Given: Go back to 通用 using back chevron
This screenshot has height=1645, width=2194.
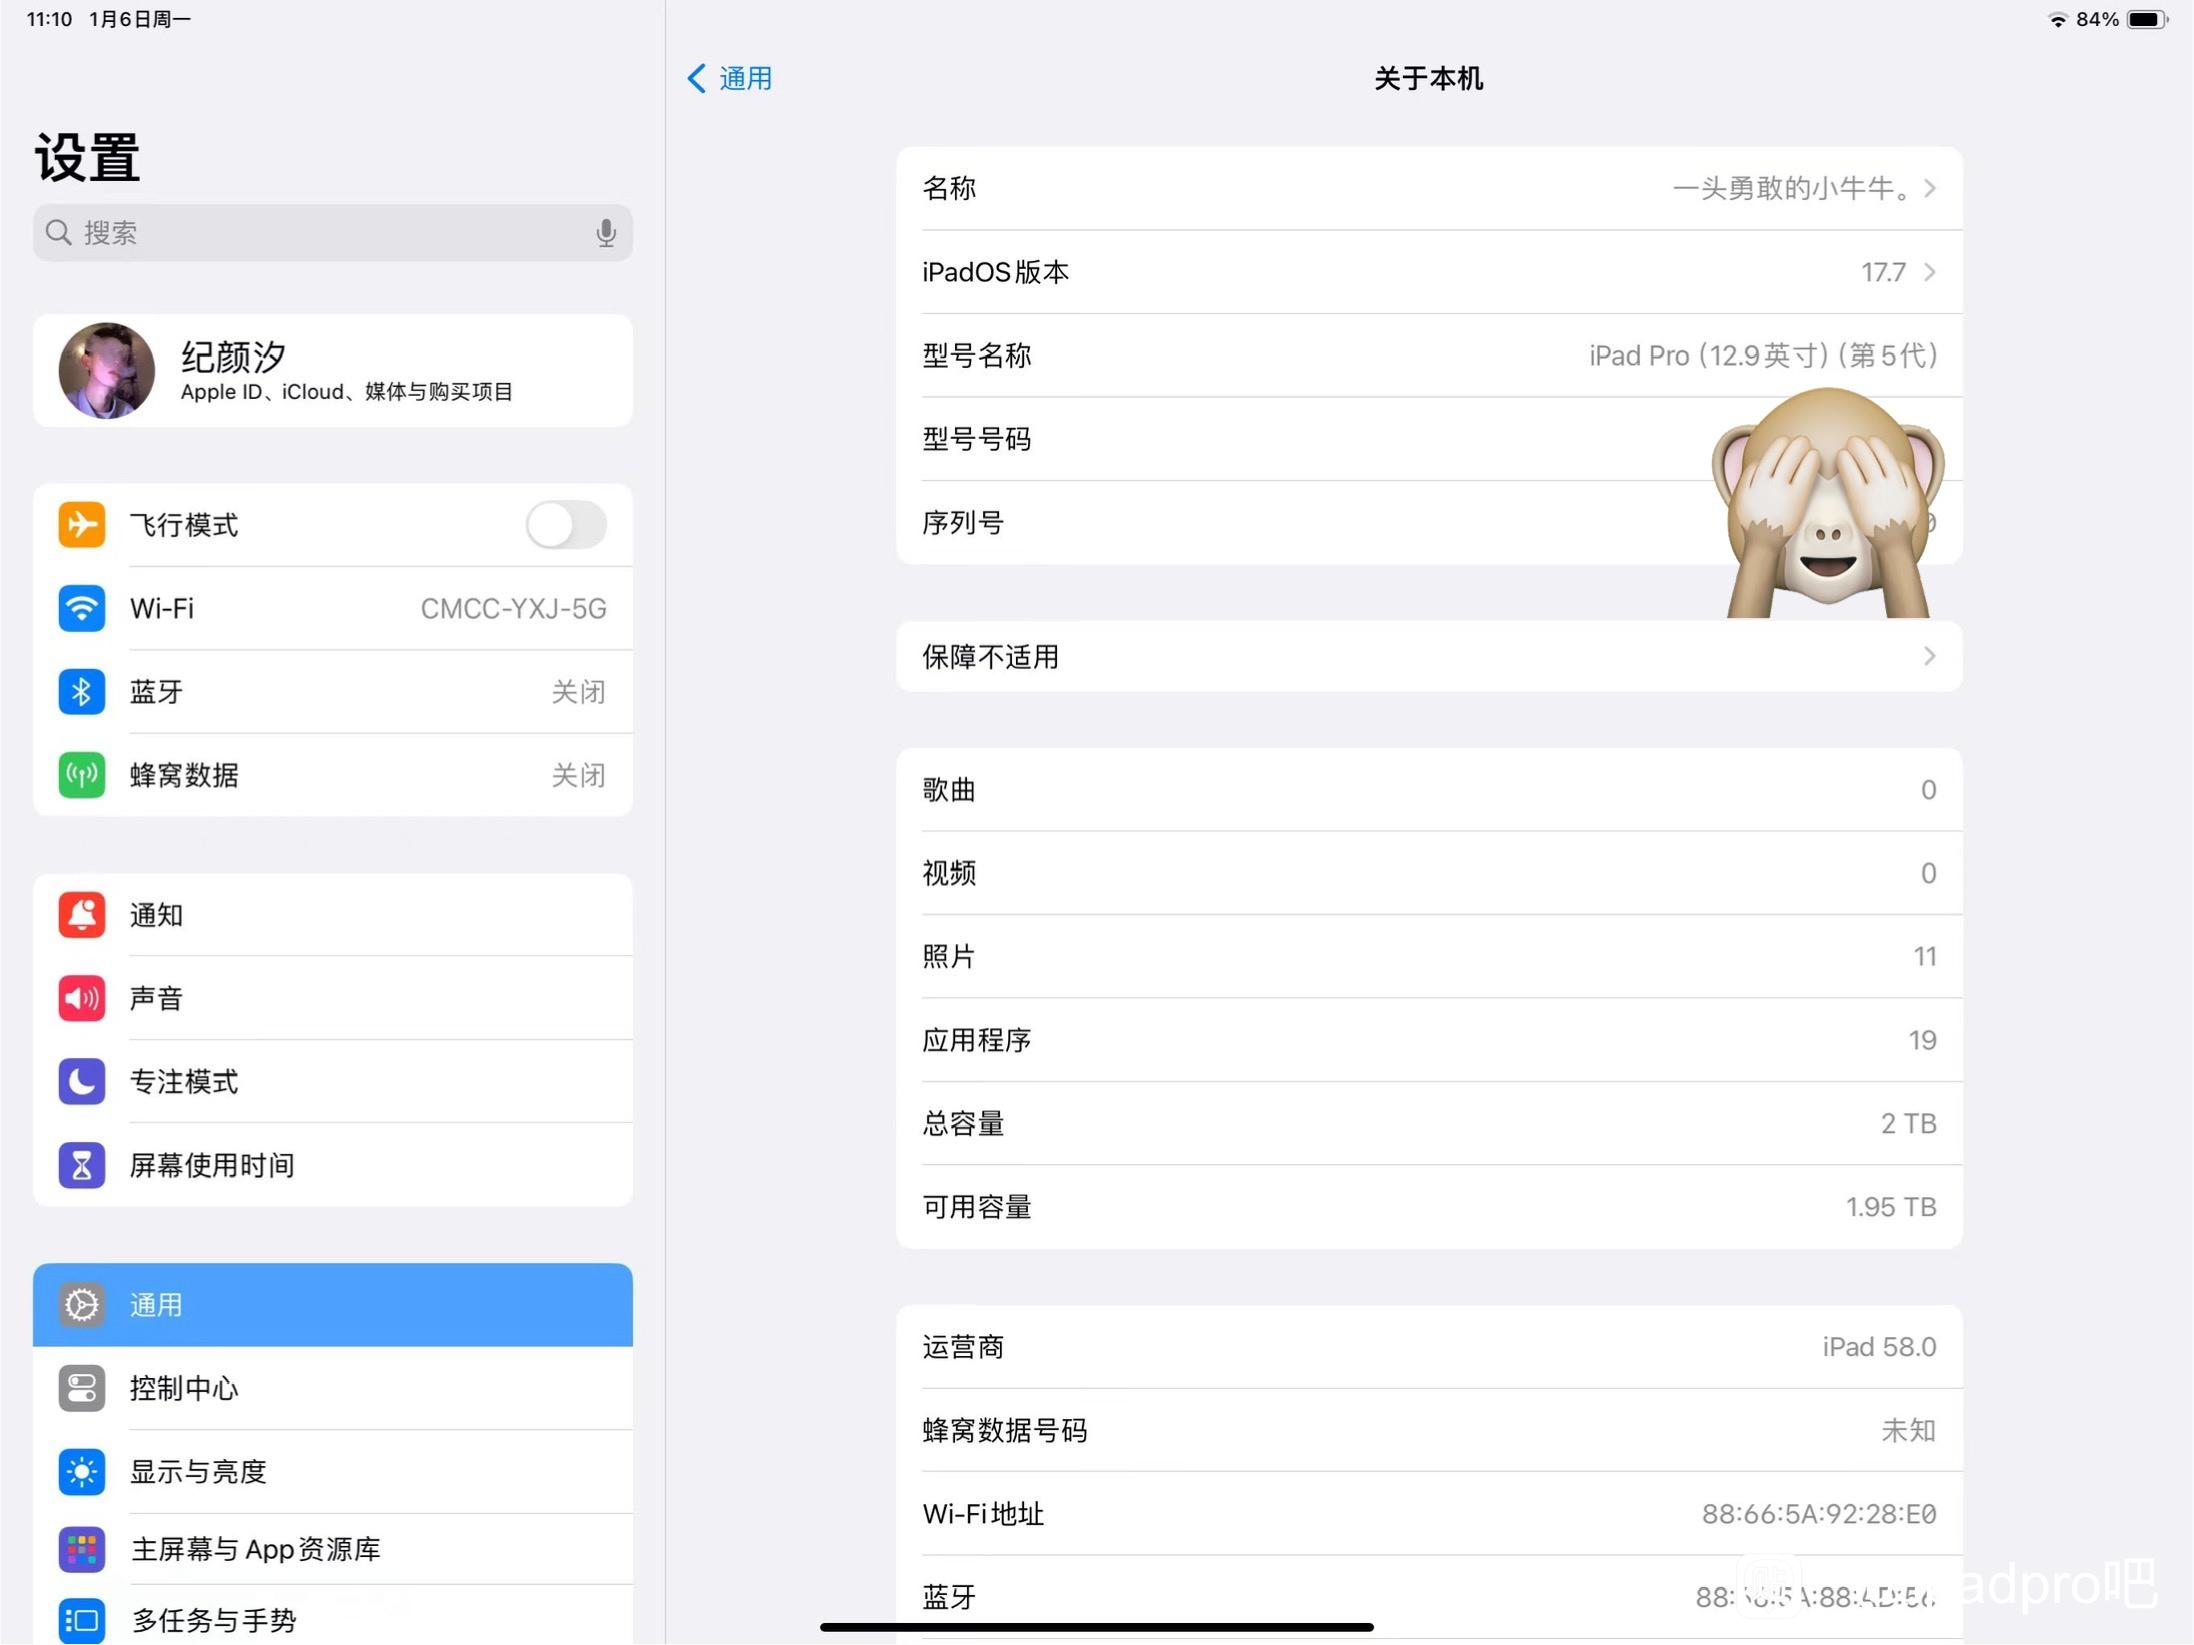Looking at the screenshot, I should click(x=730, y=78).
